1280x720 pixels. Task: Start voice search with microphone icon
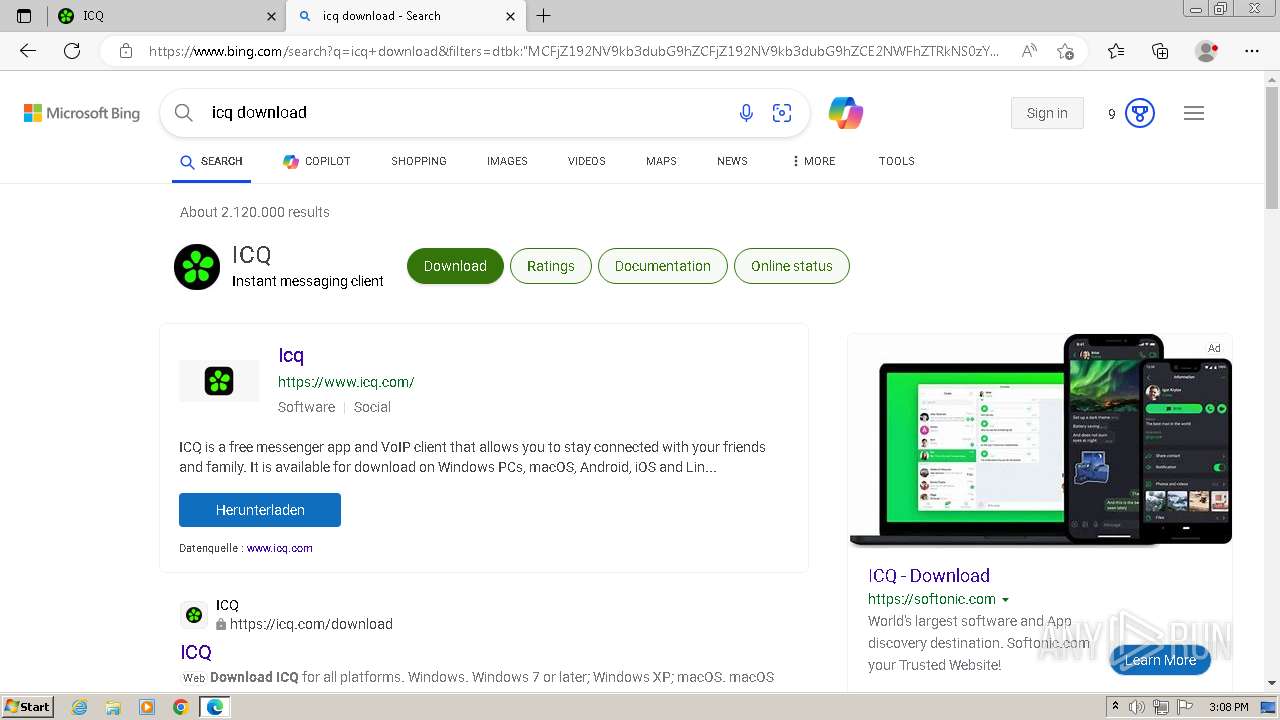click(x=746, y=113)
